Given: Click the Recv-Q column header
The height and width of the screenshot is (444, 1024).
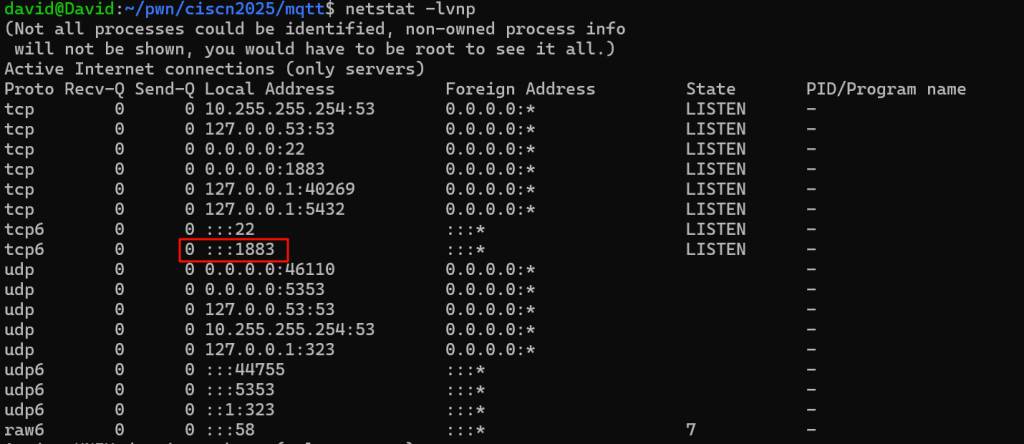Looking at the screenshot, I should coord(94,89).
